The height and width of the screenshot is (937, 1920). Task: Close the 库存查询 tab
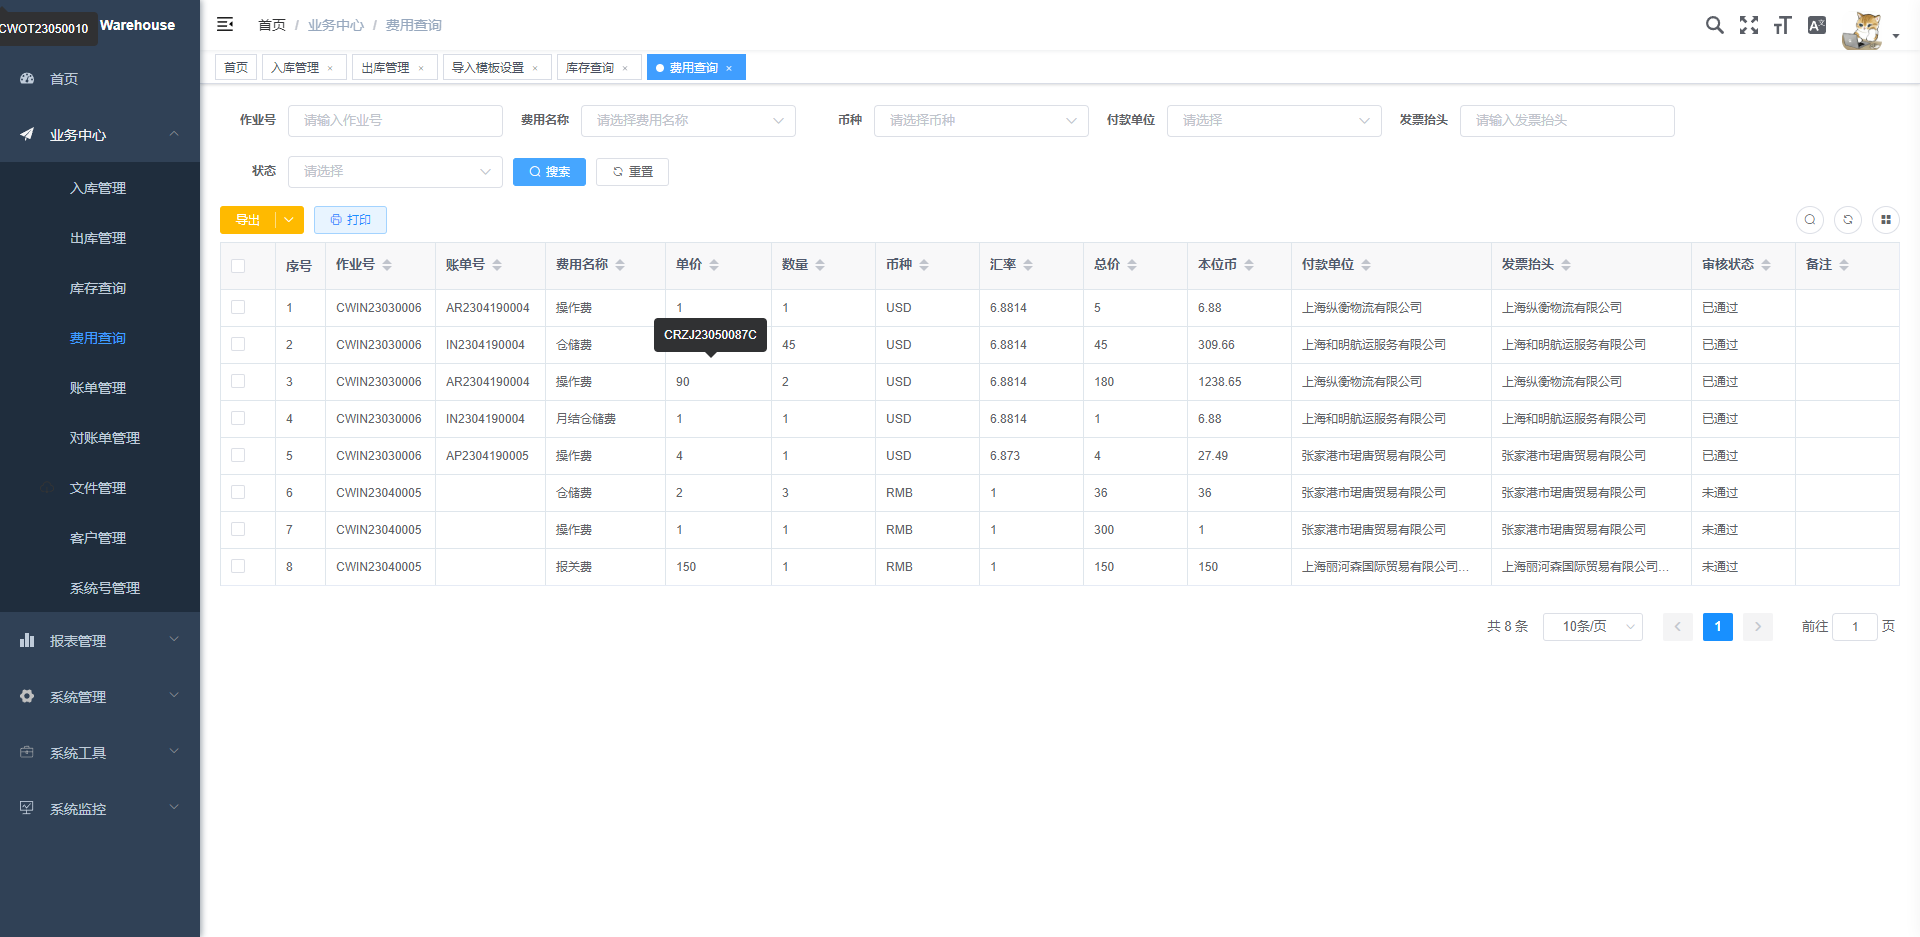(x=625, y=68)
